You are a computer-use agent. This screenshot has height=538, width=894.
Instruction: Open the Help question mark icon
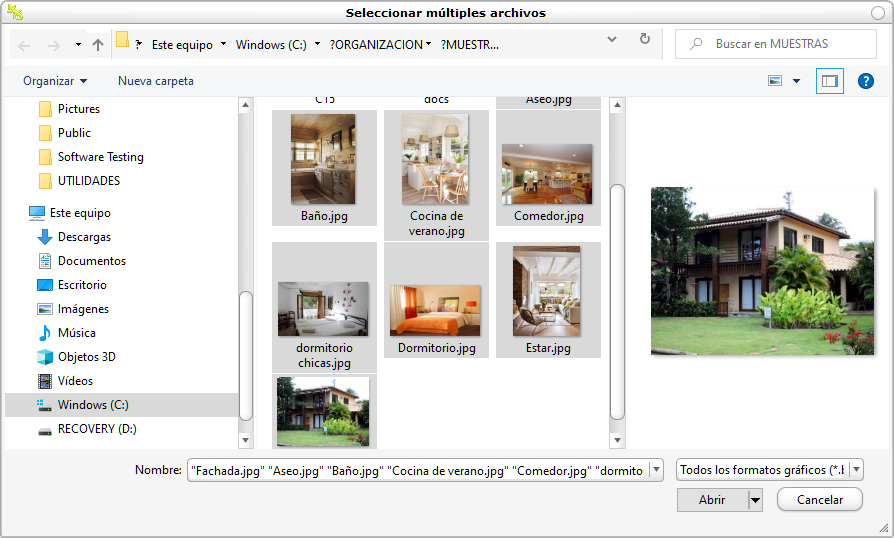click(866, 81)
